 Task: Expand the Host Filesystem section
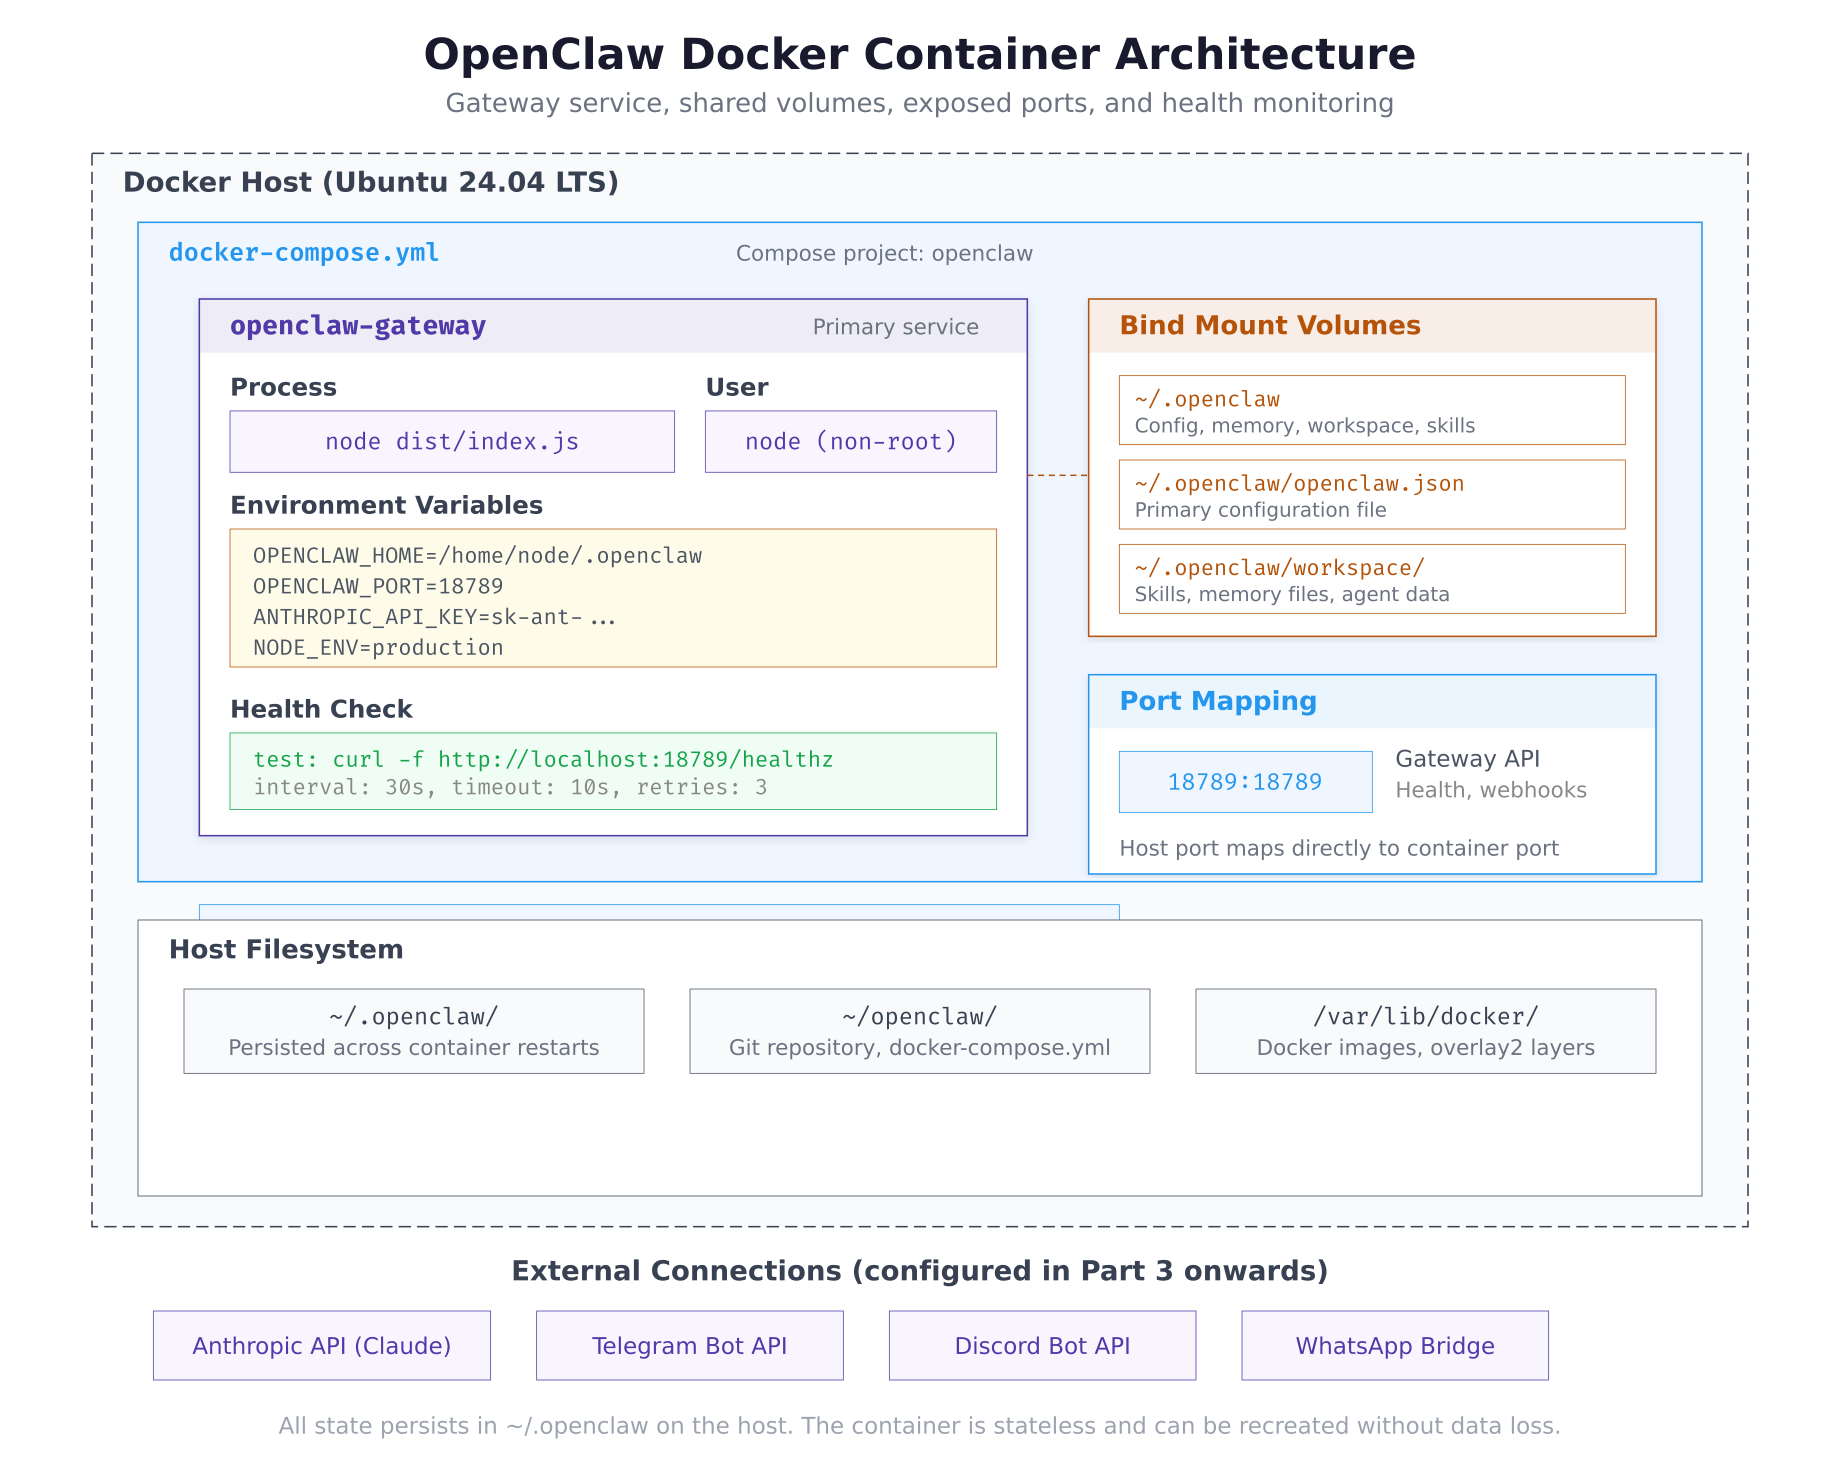pos(285,949)
